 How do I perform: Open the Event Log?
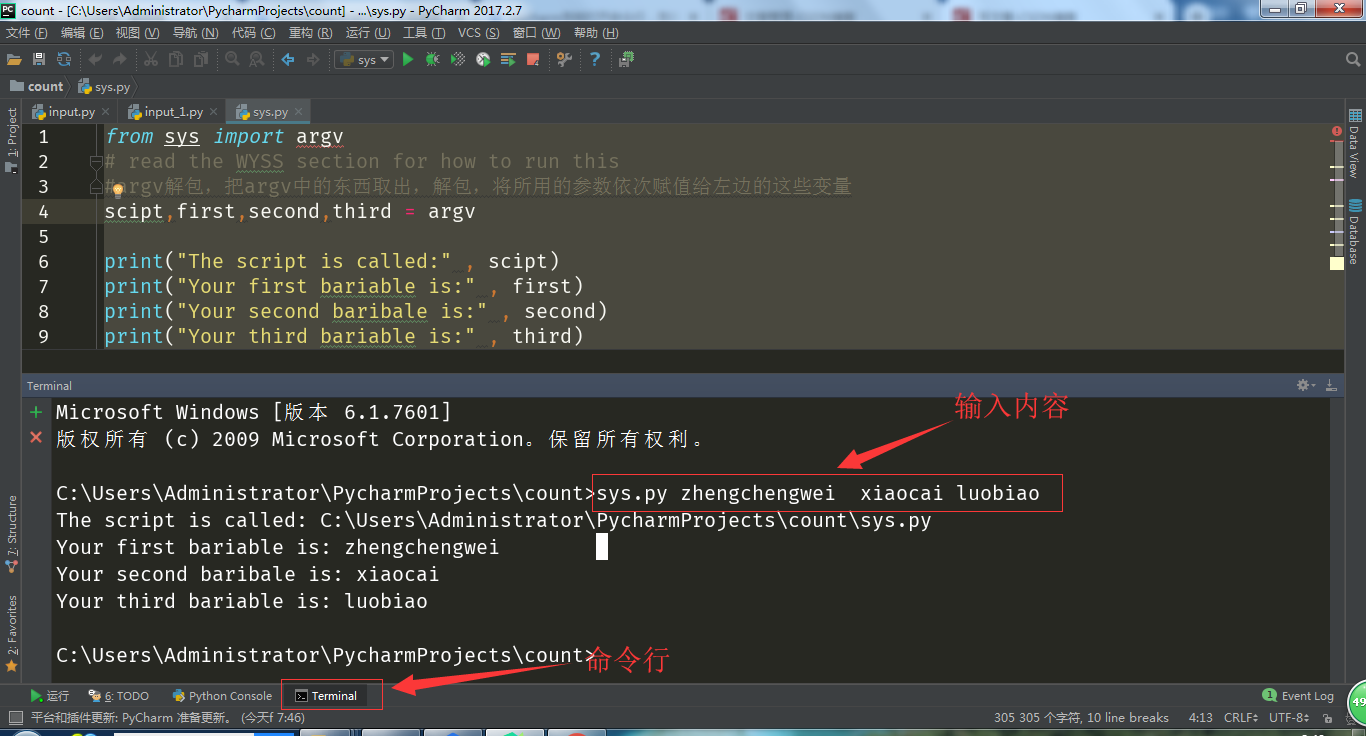(x=1299, y=696)
